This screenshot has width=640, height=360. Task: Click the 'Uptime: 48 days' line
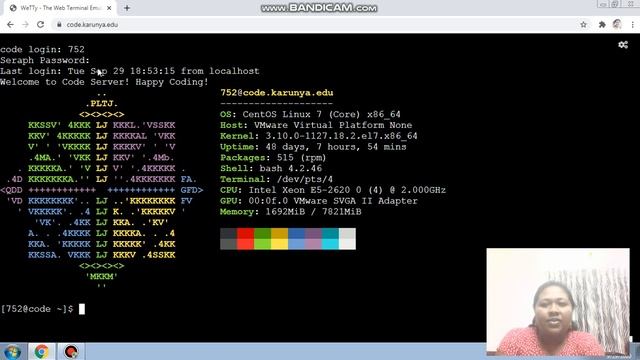click(x=313, y=147)
